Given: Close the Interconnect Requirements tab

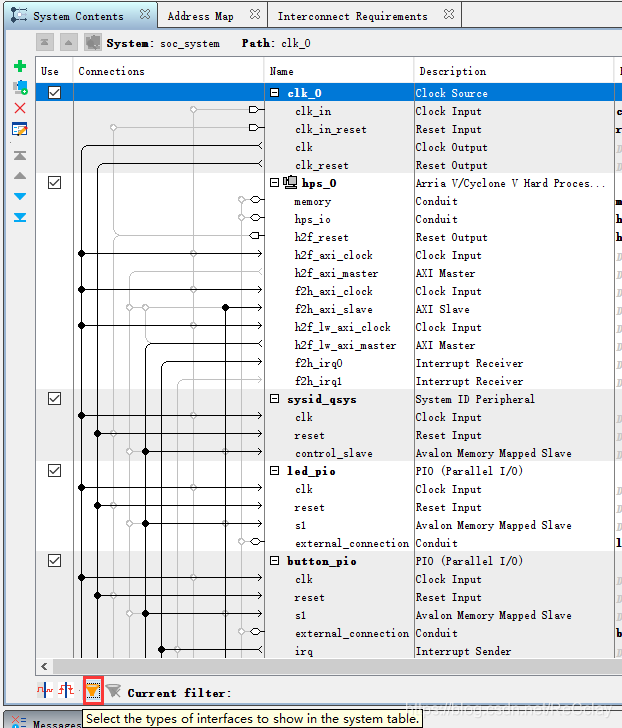Looking at the screenshot, I should tap(448, 14).
